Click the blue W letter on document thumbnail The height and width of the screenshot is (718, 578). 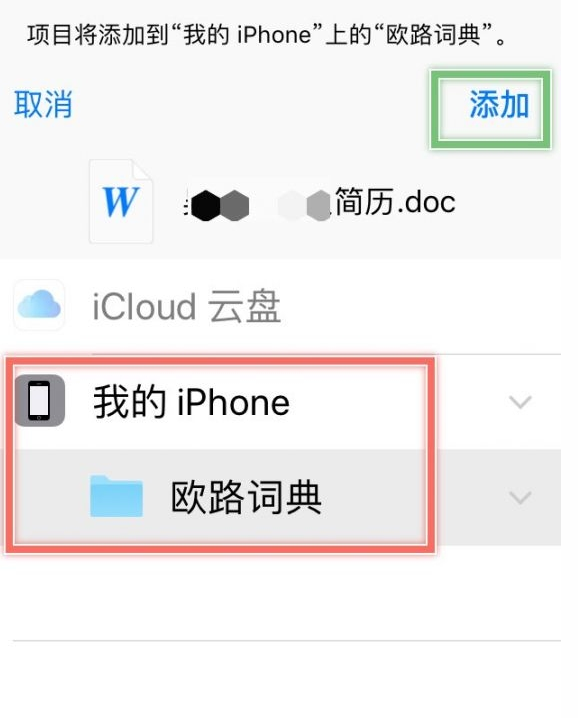tap(120, 201)
